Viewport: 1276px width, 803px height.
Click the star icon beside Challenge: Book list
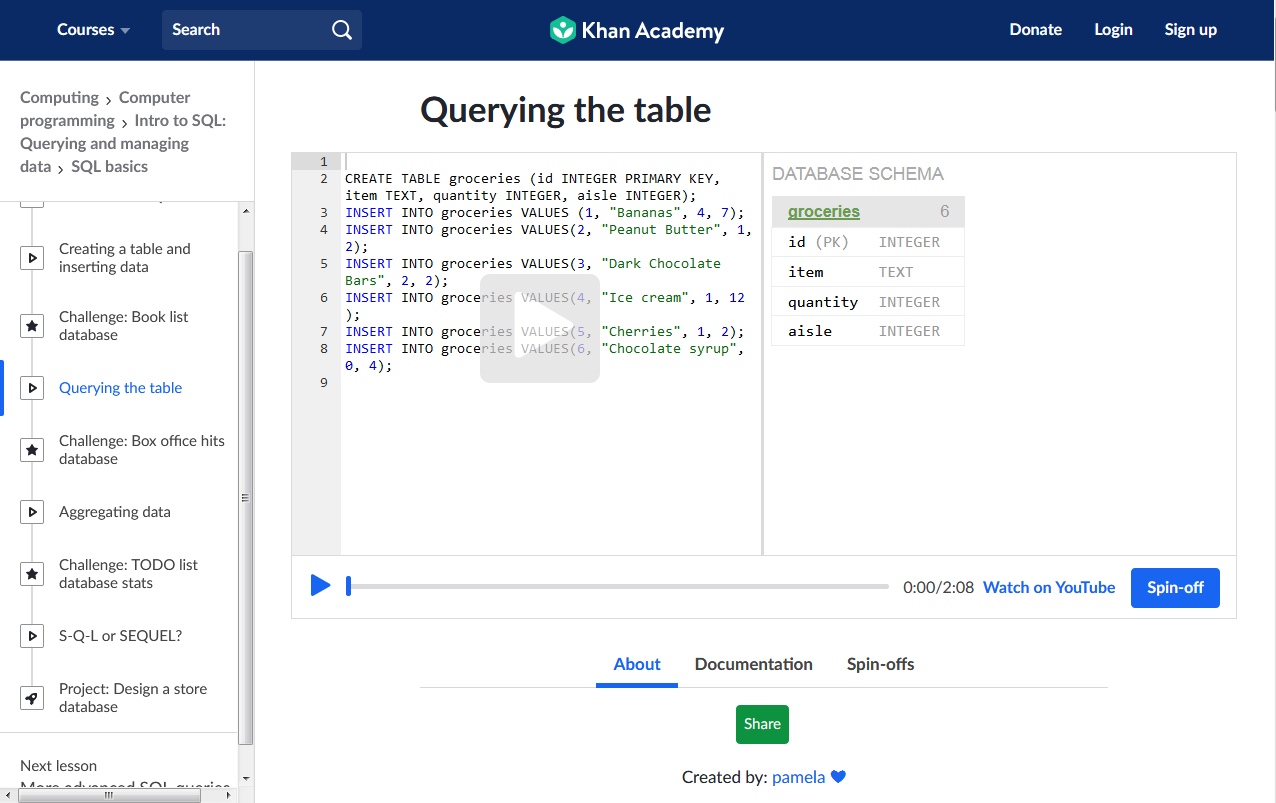(32, 326)
